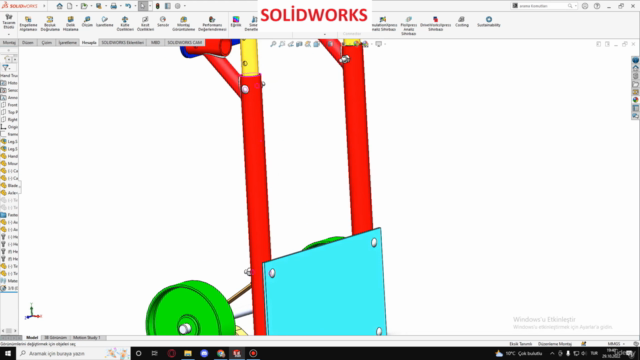Open Delik Hizalama tool
Image resolution: width=640 pixels, height=360 pixels.
click(x=70, y=24)
